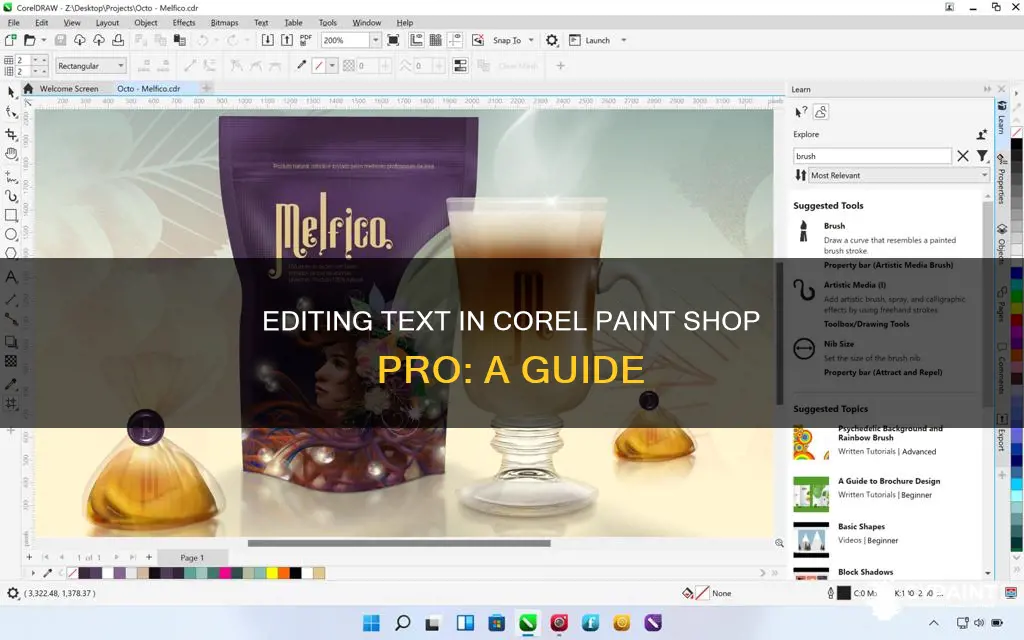Add a new page with plus before page navigation
This screenshot has width=1024, height=640.
click(29, 558)
